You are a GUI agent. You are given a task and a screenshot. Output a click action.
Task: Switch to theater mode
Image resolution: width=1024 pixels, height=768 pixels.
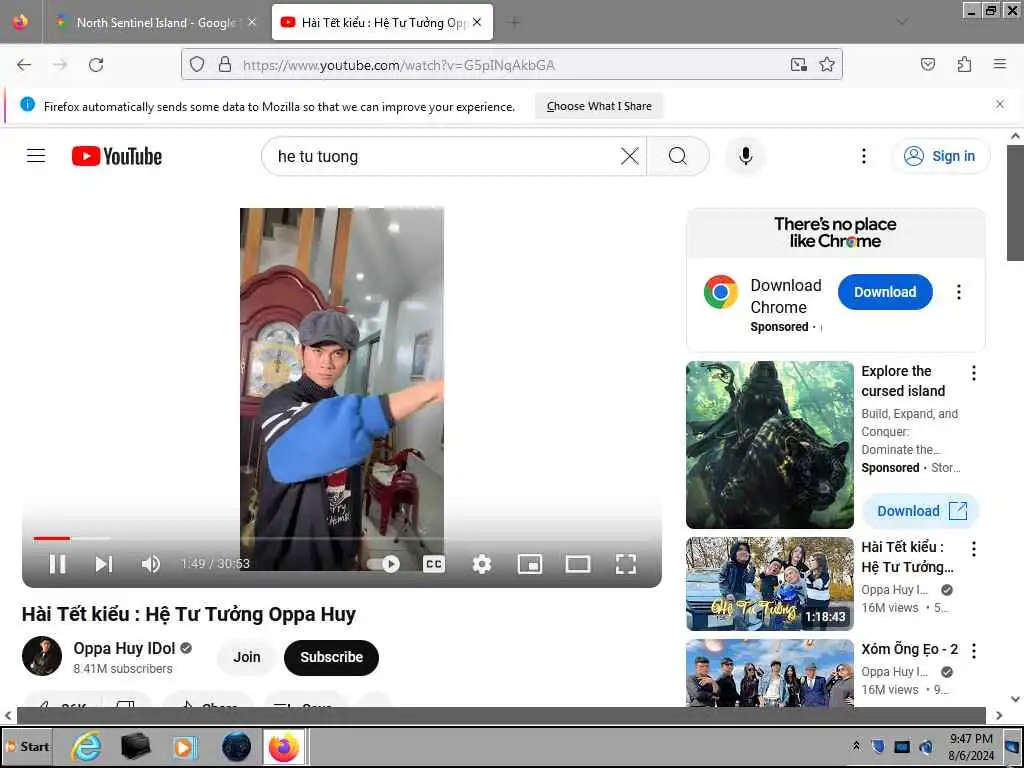pos(578,564)
